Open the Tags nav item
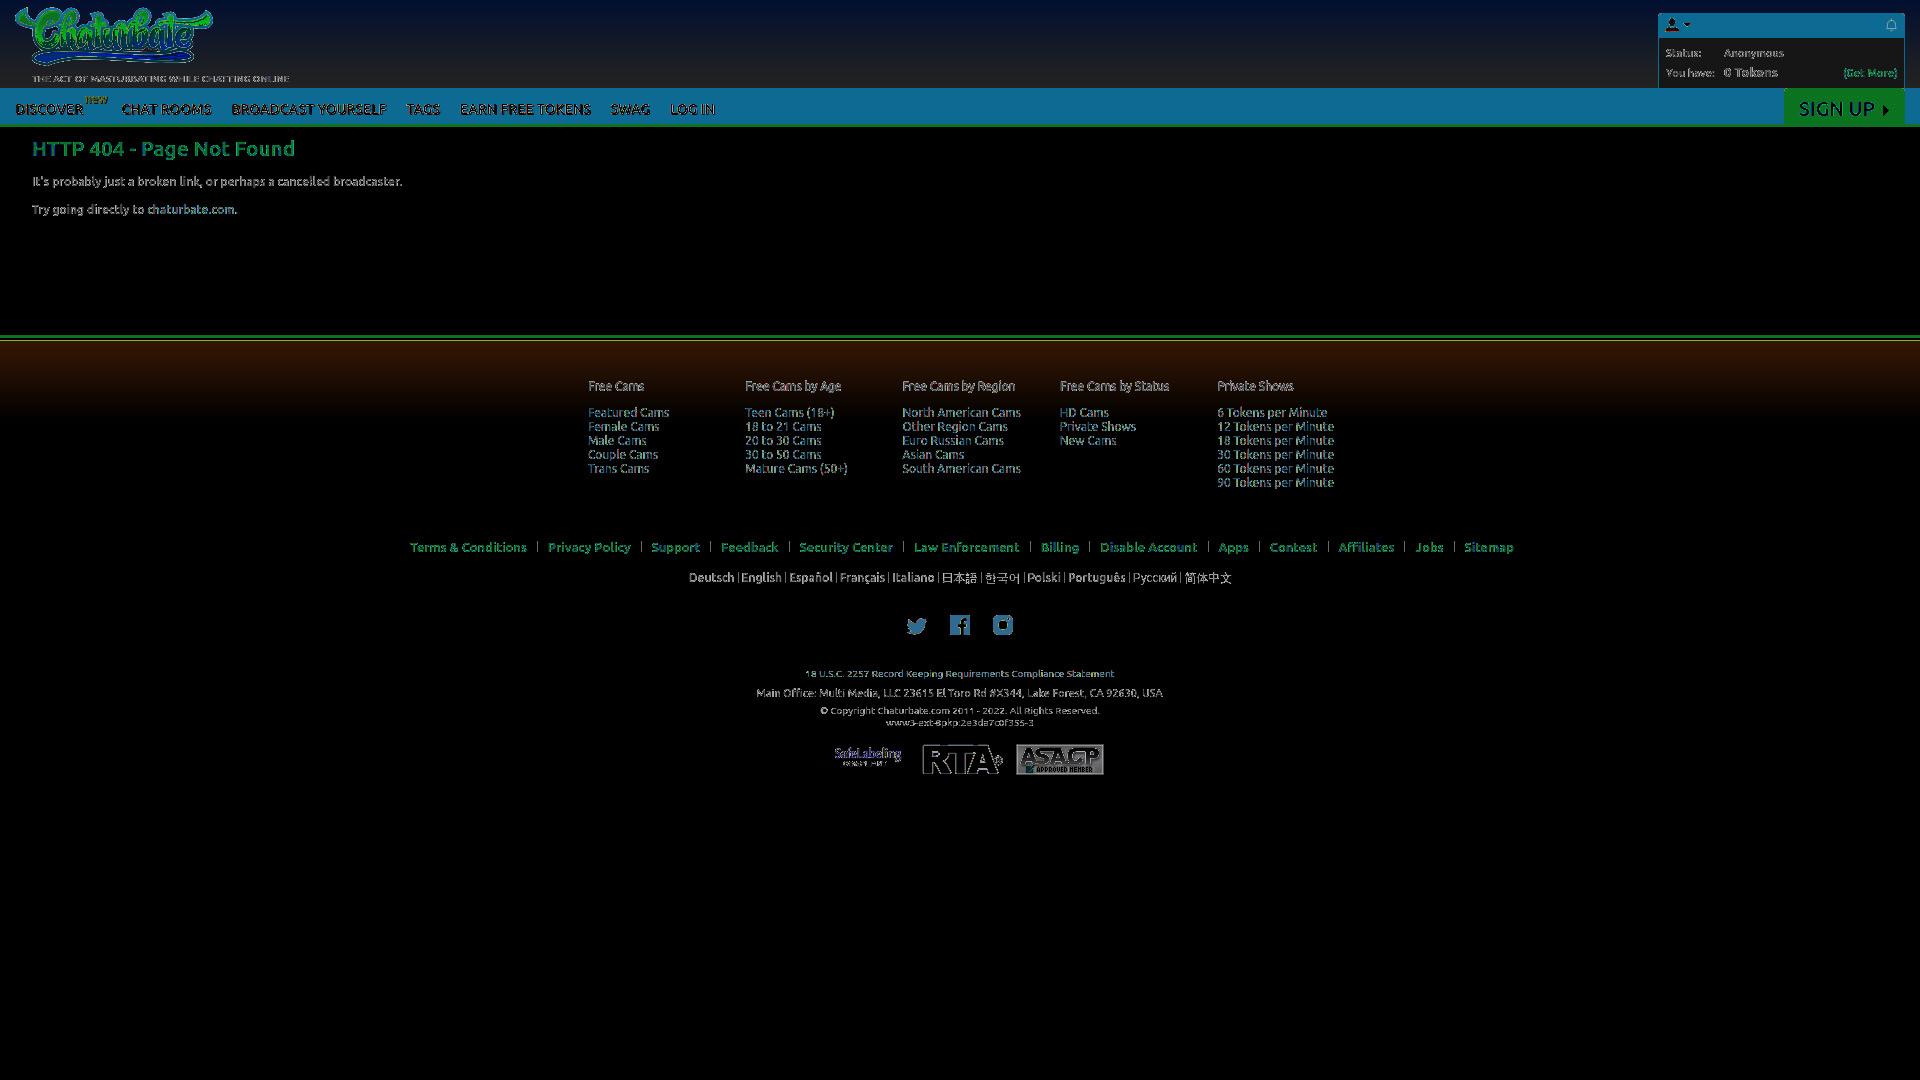This screenshot has width=1920, height=1080. pos(423,109)
